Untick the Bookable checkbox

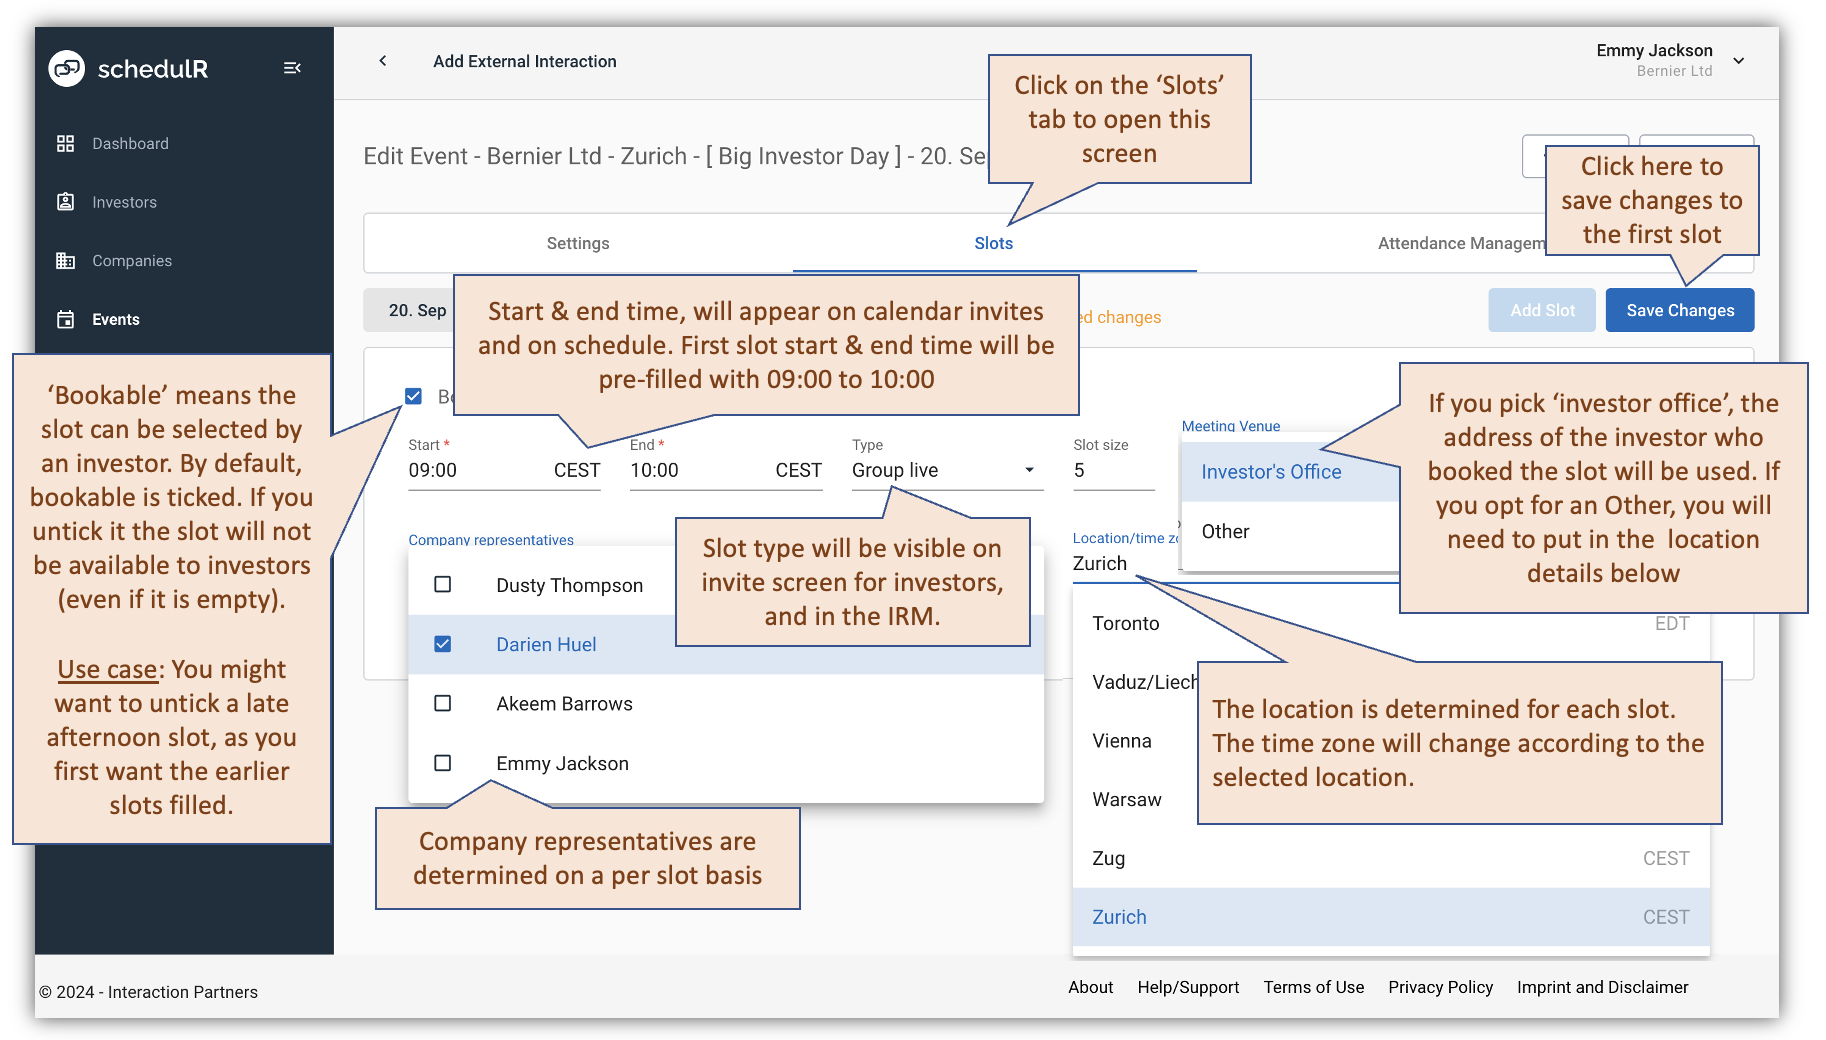coord(413,396)
